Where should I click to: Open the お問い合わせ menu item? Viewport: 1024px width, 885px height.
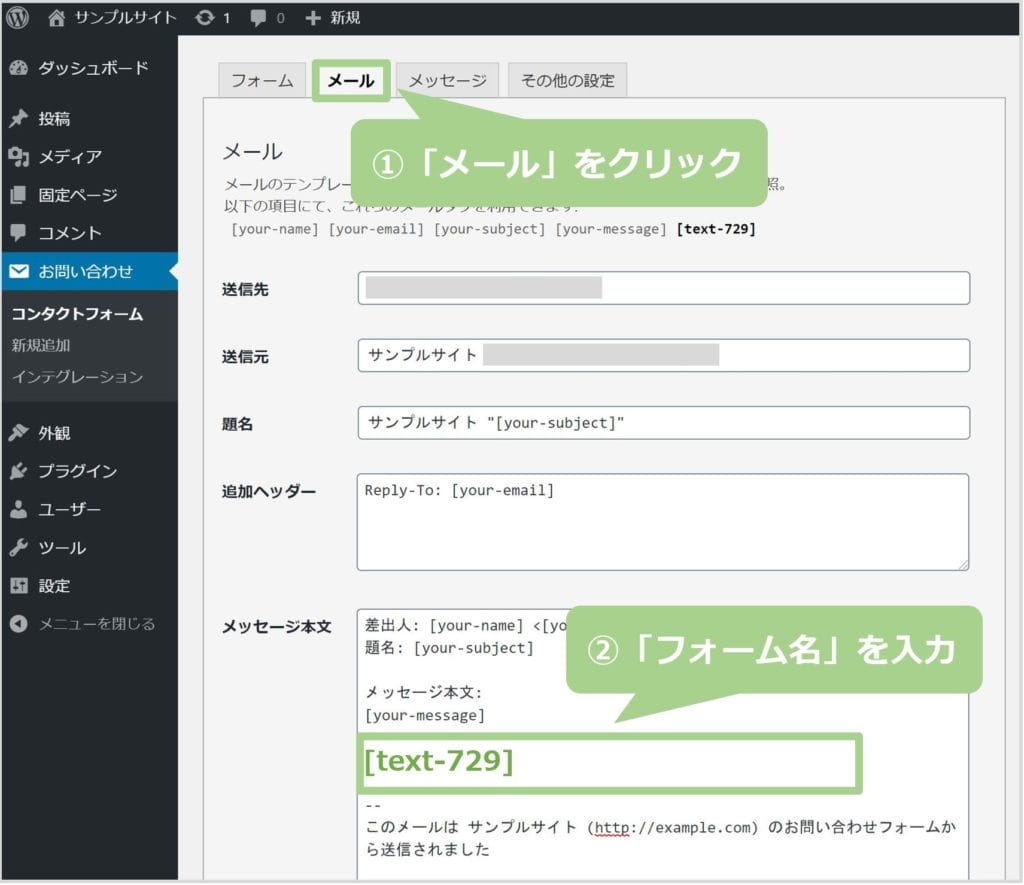click(x=89, y=271)
